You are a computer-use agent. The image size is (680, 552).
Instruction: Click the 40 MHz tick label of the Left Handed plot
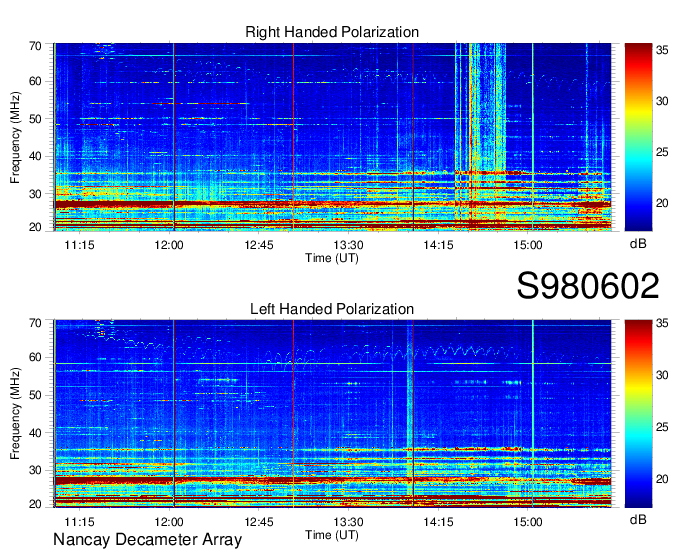tap(35, 433)
